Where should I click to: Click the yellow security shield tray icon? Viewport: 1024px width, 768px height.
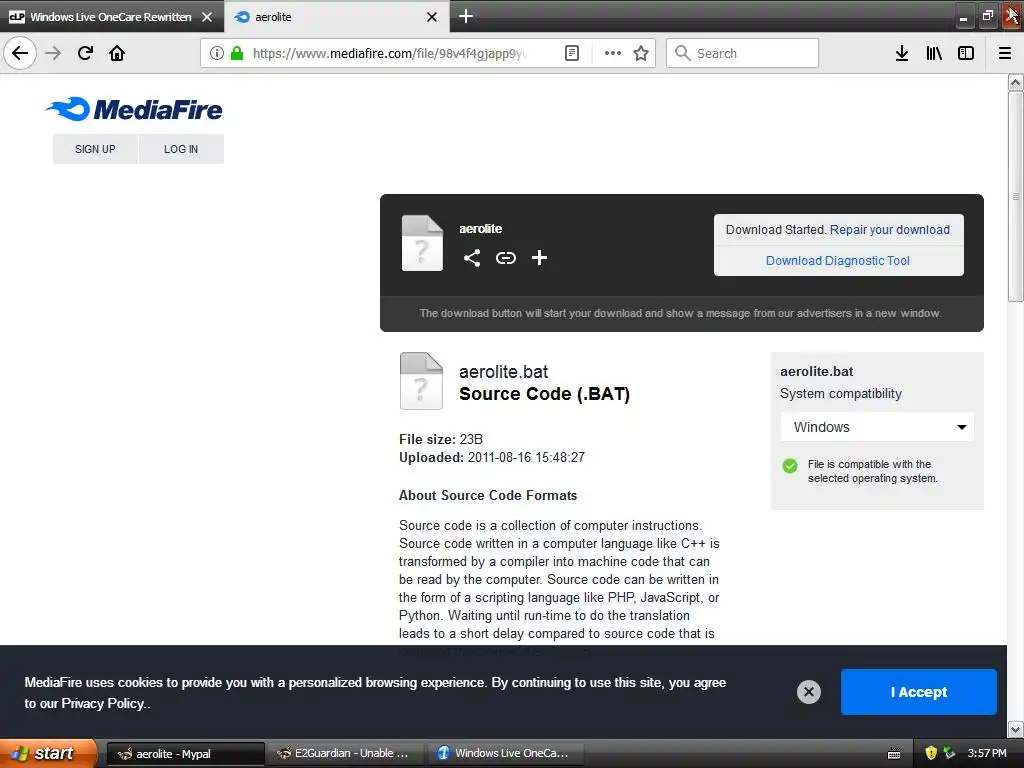[x=931, y=753]
